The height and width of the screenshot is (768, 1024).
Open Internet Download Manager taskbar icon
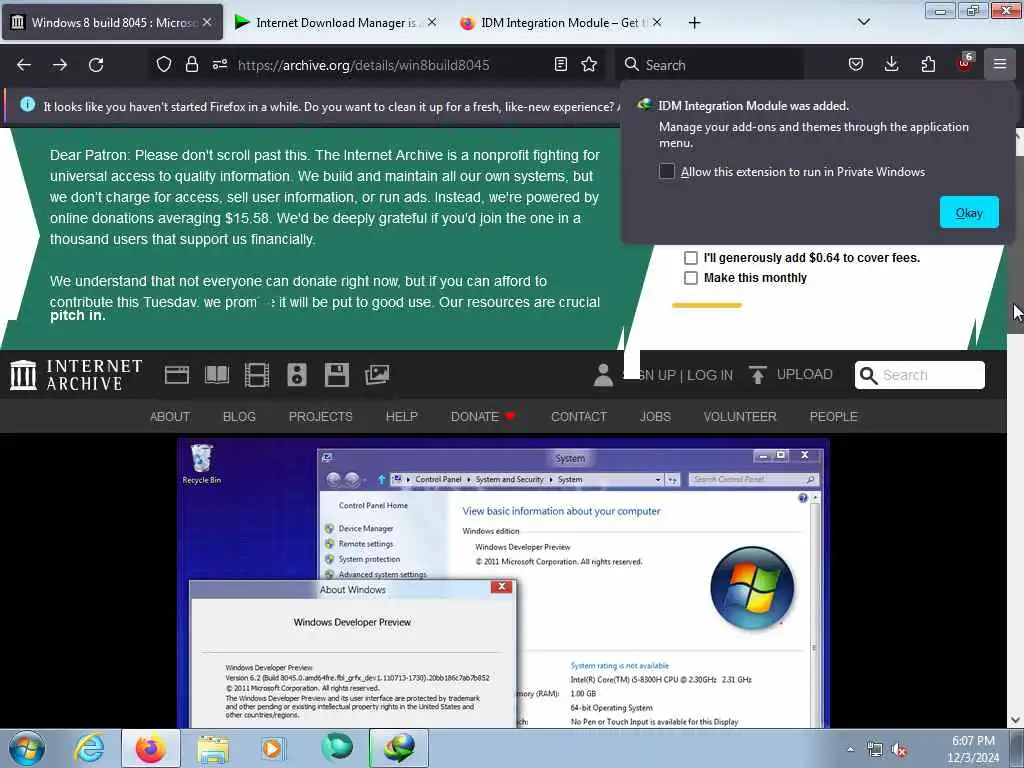[x=399, y=748]
